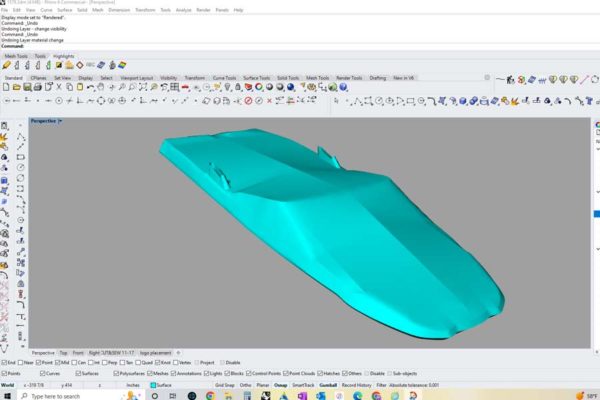Open the Perspective viewport title dropdown

pos(60,121)
